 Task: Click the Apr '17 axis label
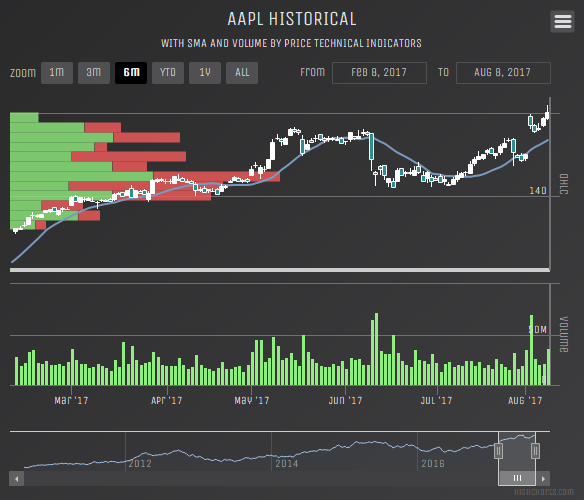(166, 401)
